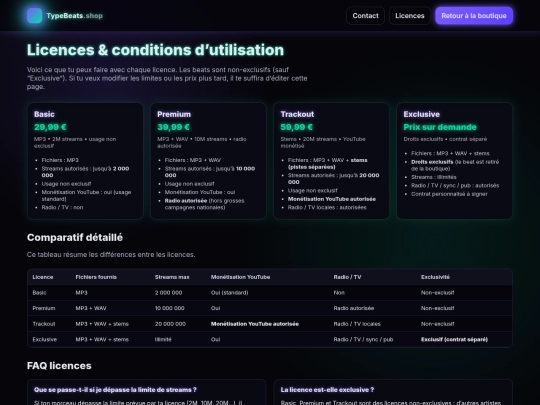The width and height of the screenshot is (540, 405).
Task: Click the Oui (standard) cell
Action: pos(229,293)
